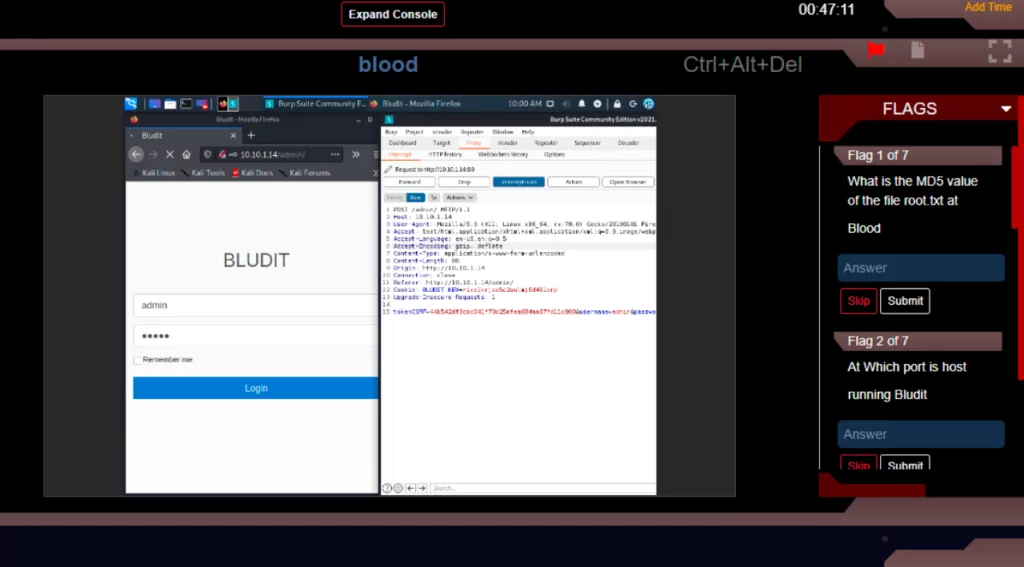The width and height of the screenshot is (1024, 567).
Task: Click the pencil edit icon beside Request target
Action: [389, 169]
